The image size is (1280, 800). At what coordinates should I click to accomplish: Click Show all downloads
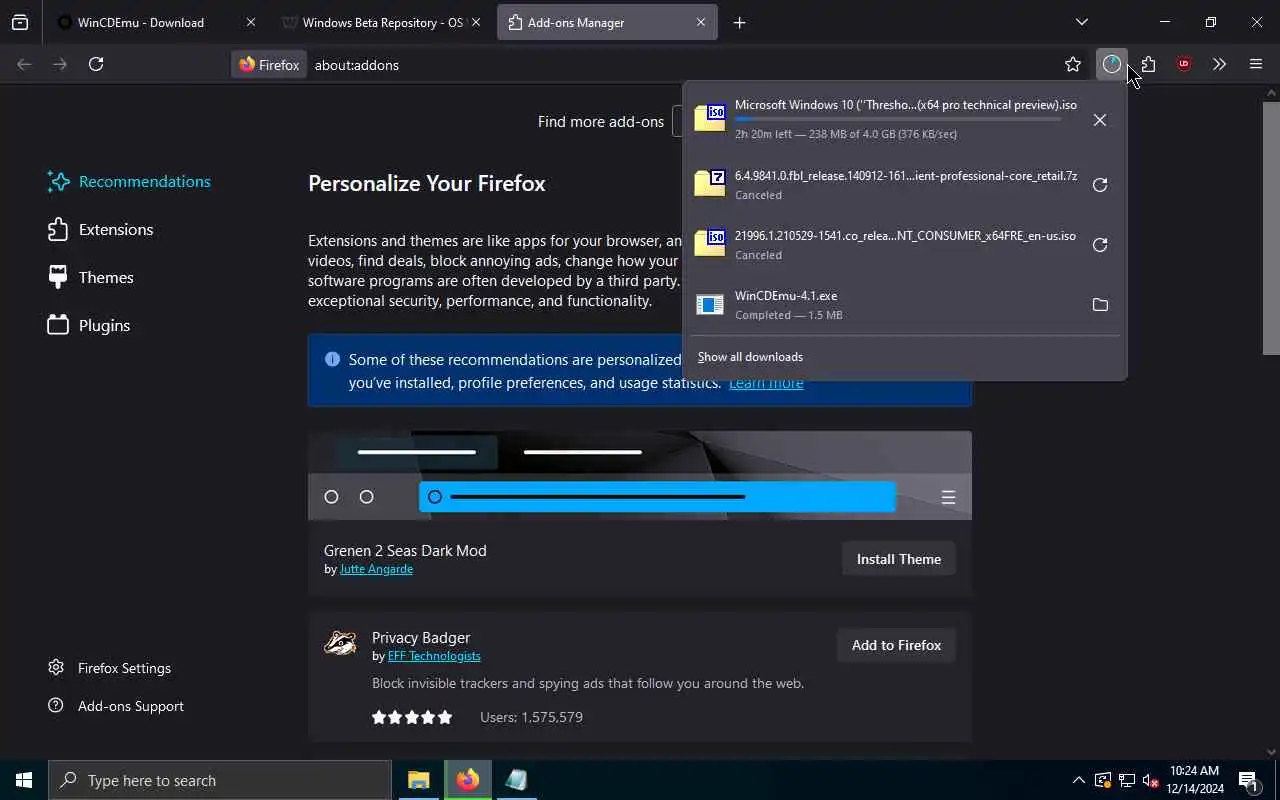[750, 357]
